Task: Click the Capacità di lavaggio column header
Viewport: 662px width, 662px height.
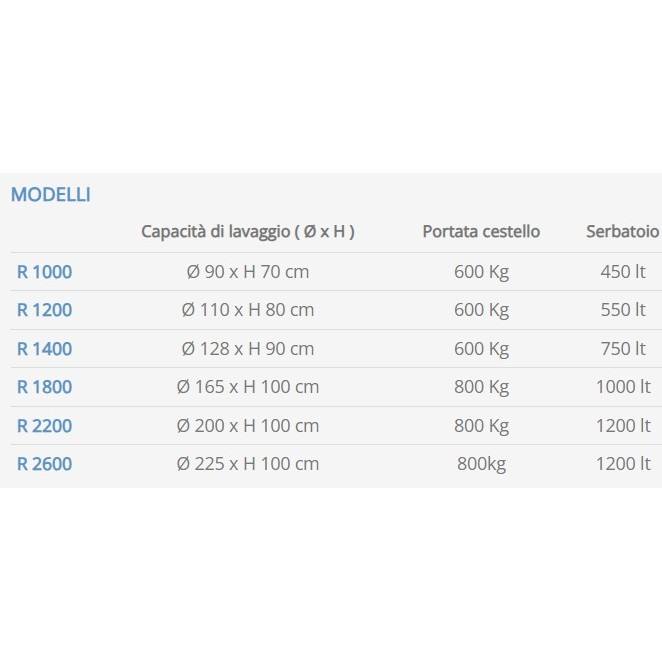Action: point(248,232)
